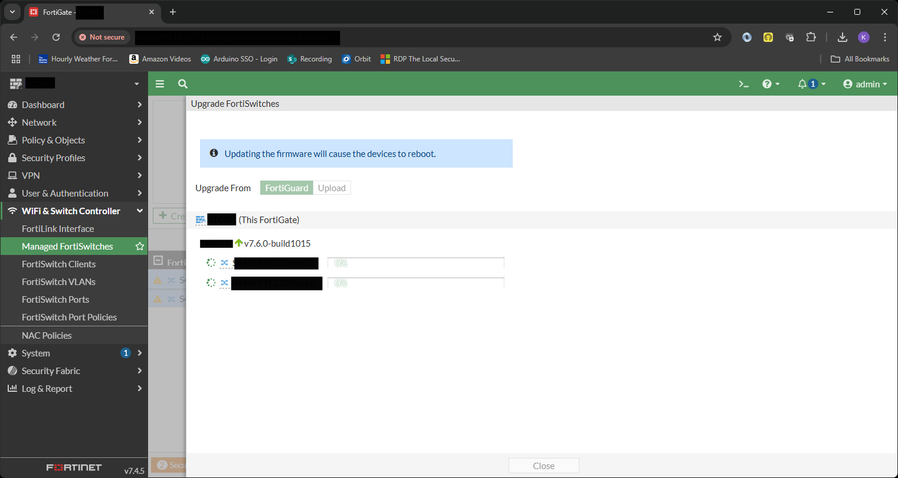Reload the page in Chrome

56,37
